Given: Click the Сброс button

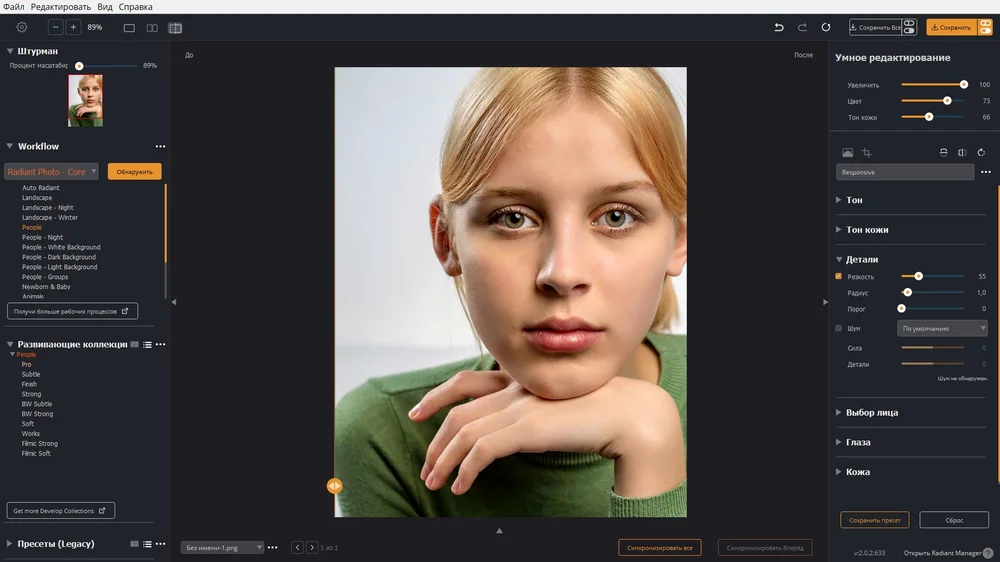Looking at the screenshot, I should [954, 521].
